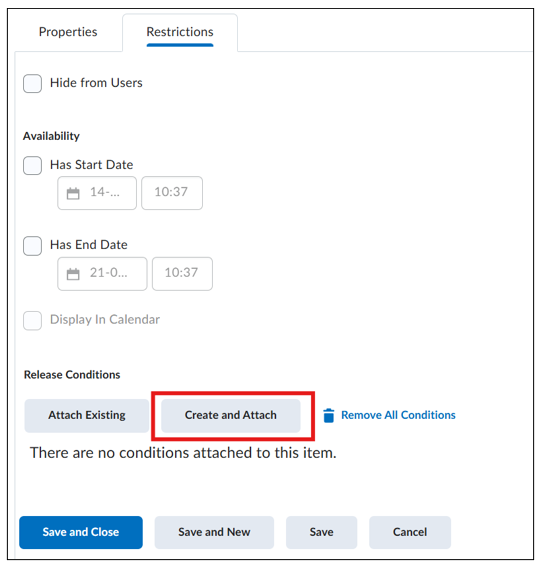The height and width of the screenshot is (568, 540).
Task: Switch to the Properties tab
Action: pyautogui.click(x=68, y=32)
